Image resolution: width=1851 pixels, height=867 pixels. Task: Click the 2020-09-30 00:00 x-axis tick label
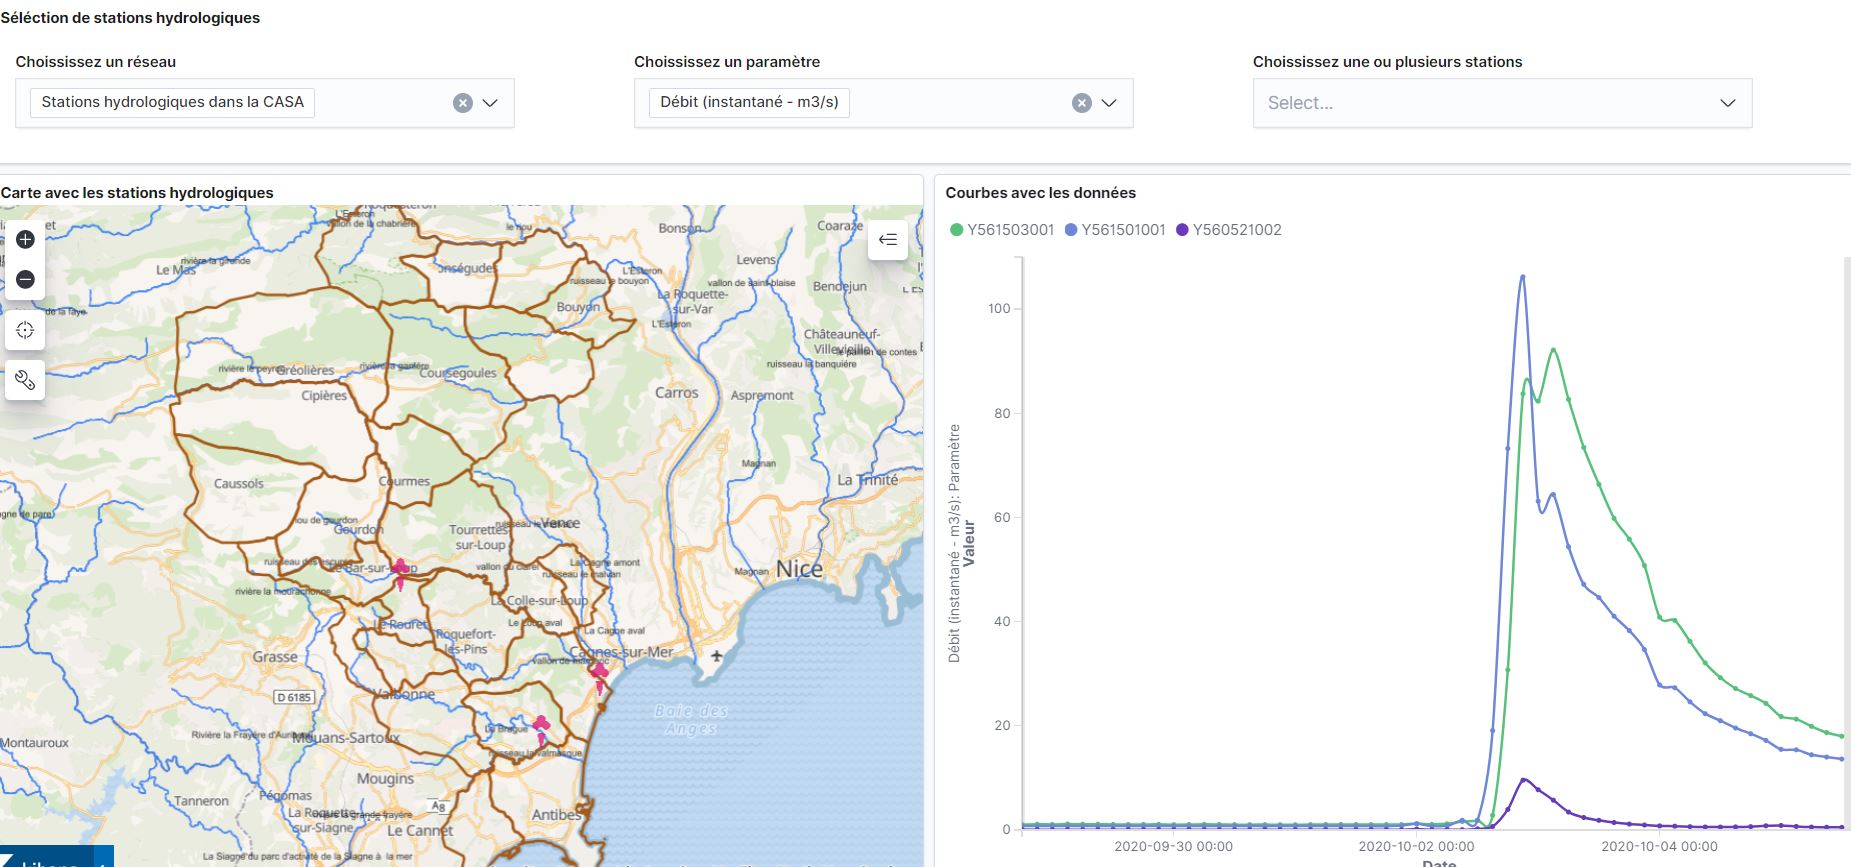click(x=1173, y=846)
